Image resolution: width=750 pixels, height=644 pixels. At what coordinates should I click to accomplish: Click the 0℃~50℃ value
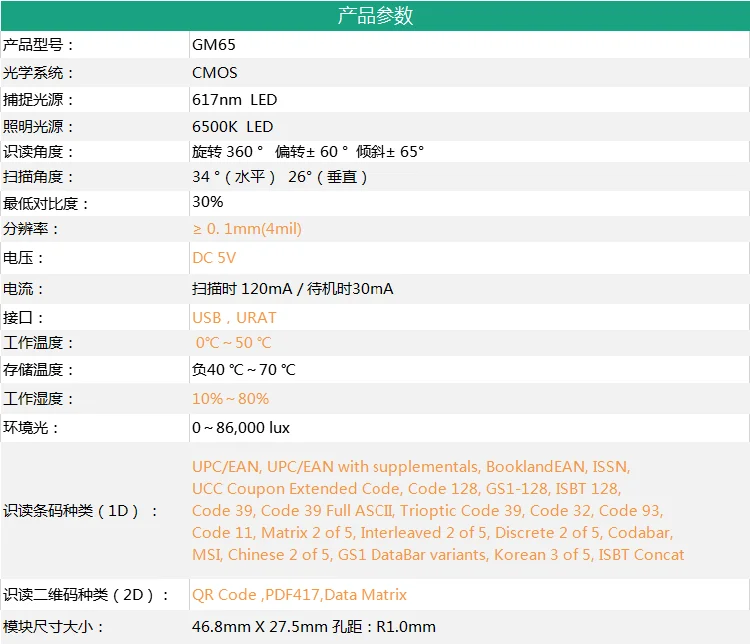click(233, 343)
